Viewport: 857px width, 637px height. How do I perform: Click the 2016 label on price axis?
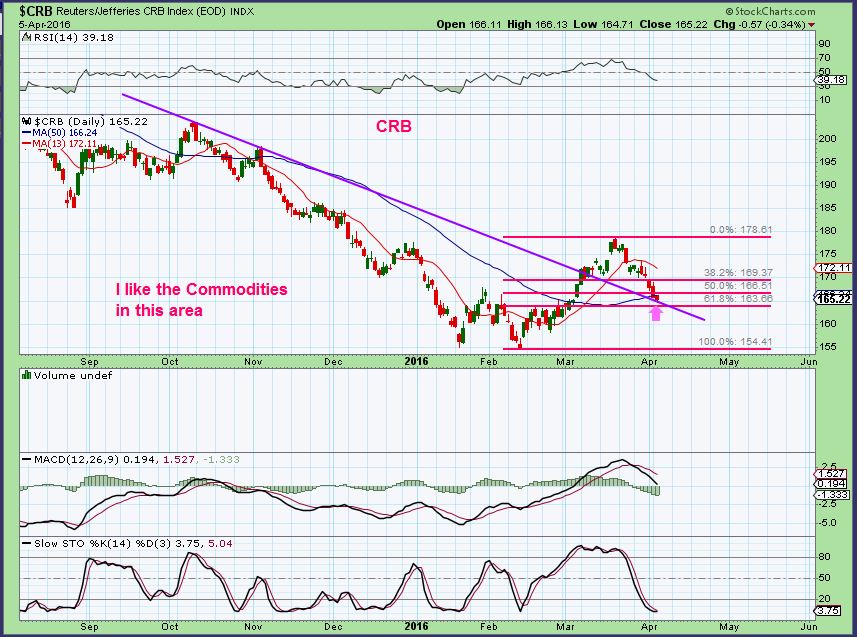416,361
